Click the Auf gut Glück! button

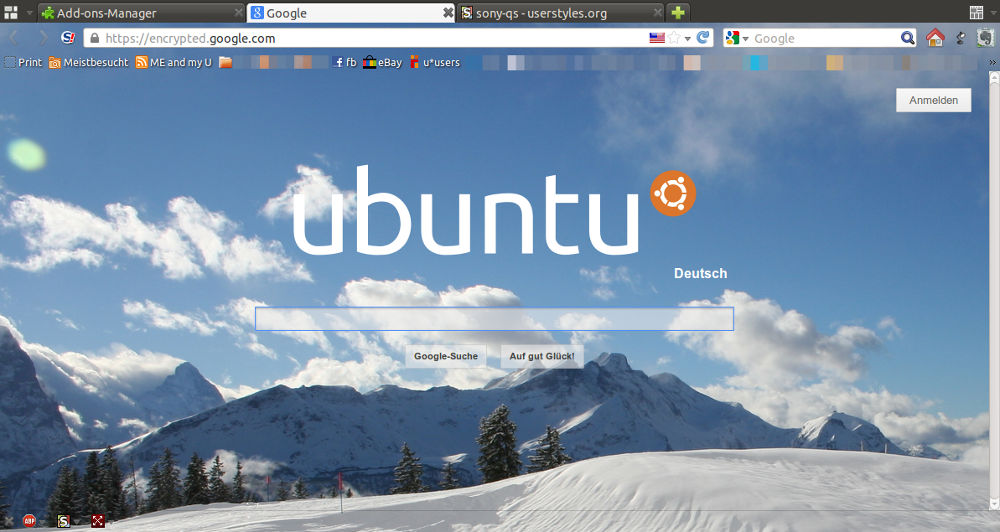tap(542, 356)
